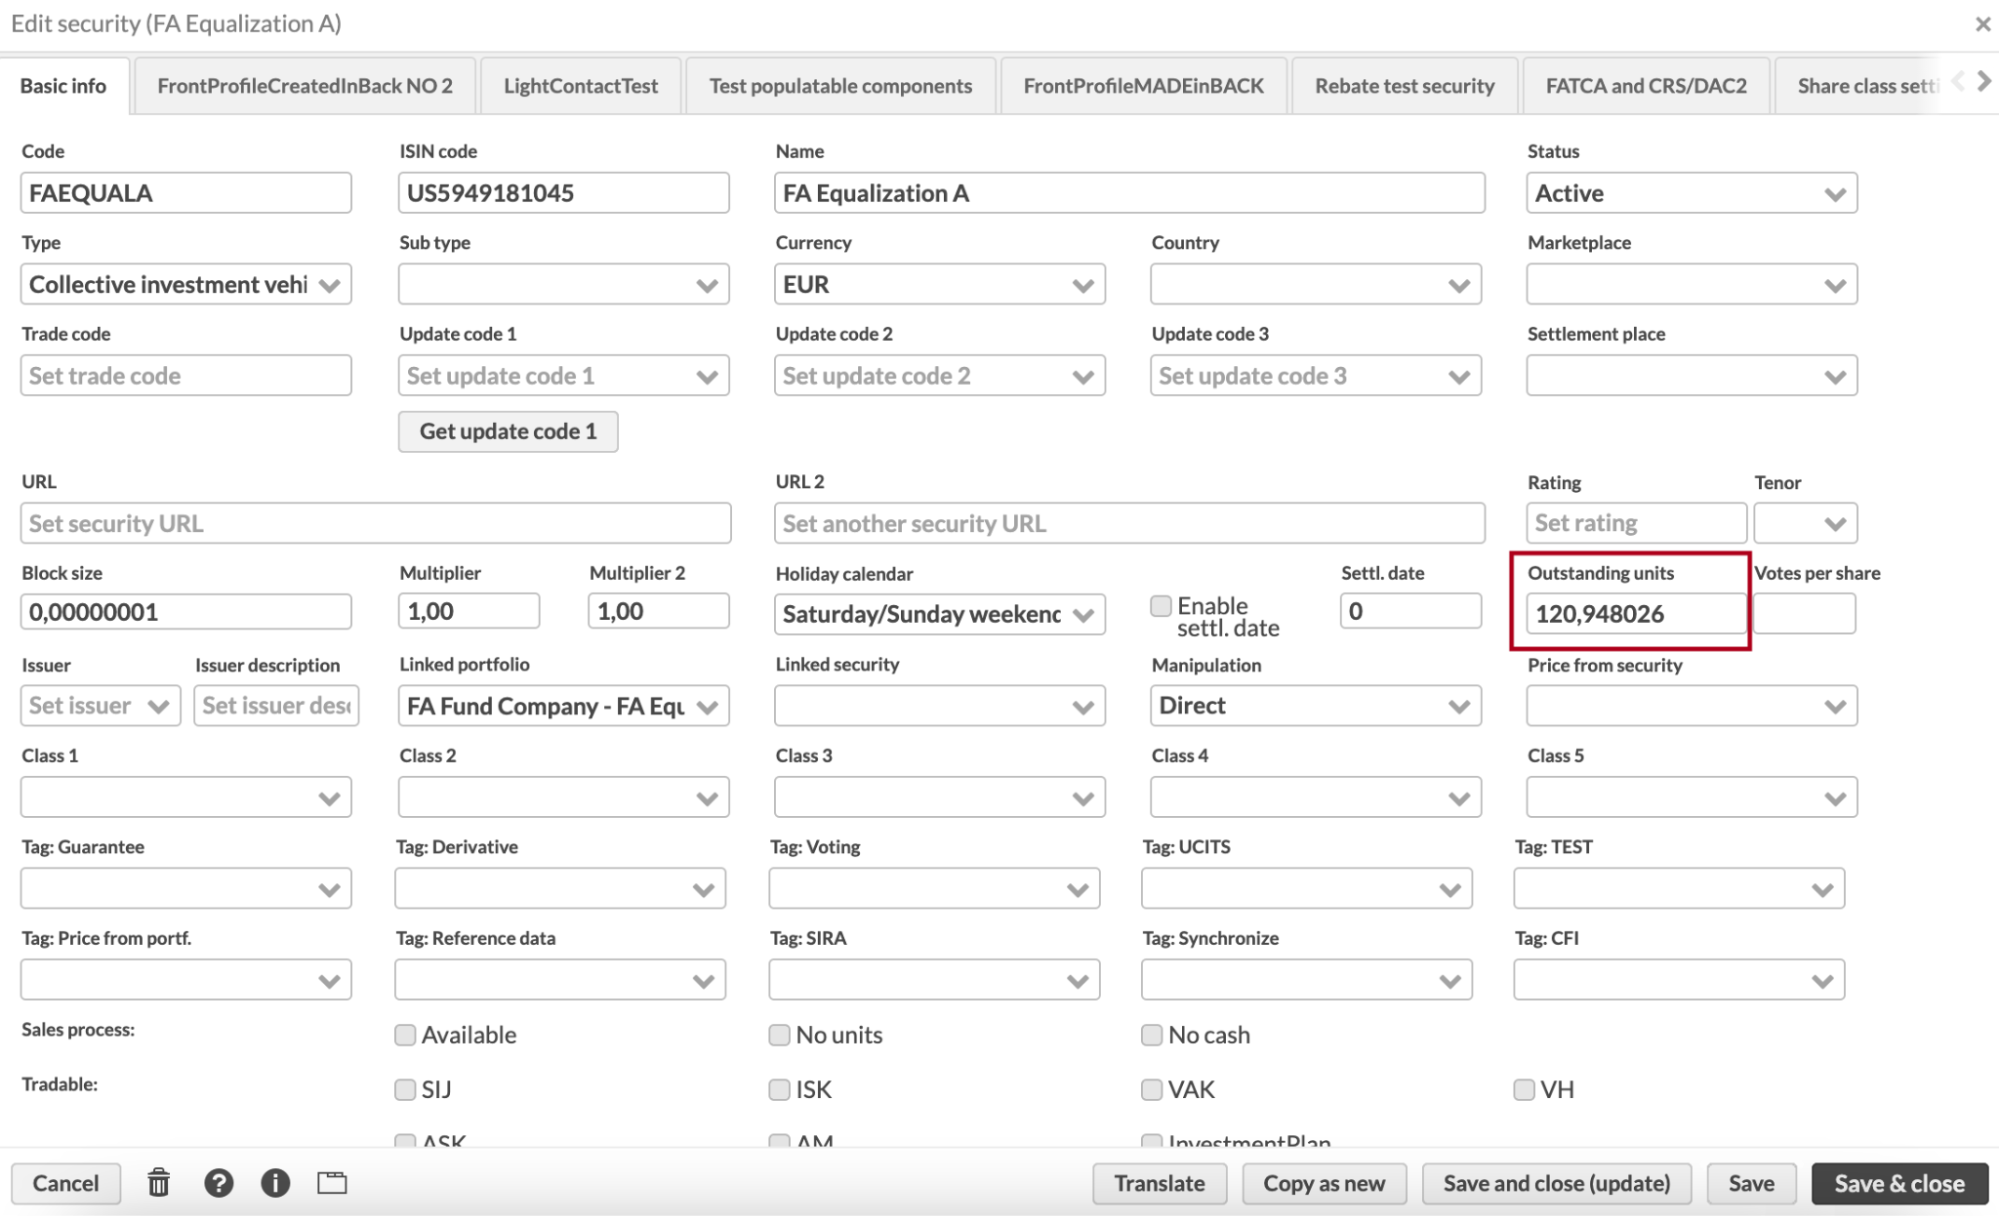Click the Set rating field

point(1636,523)
